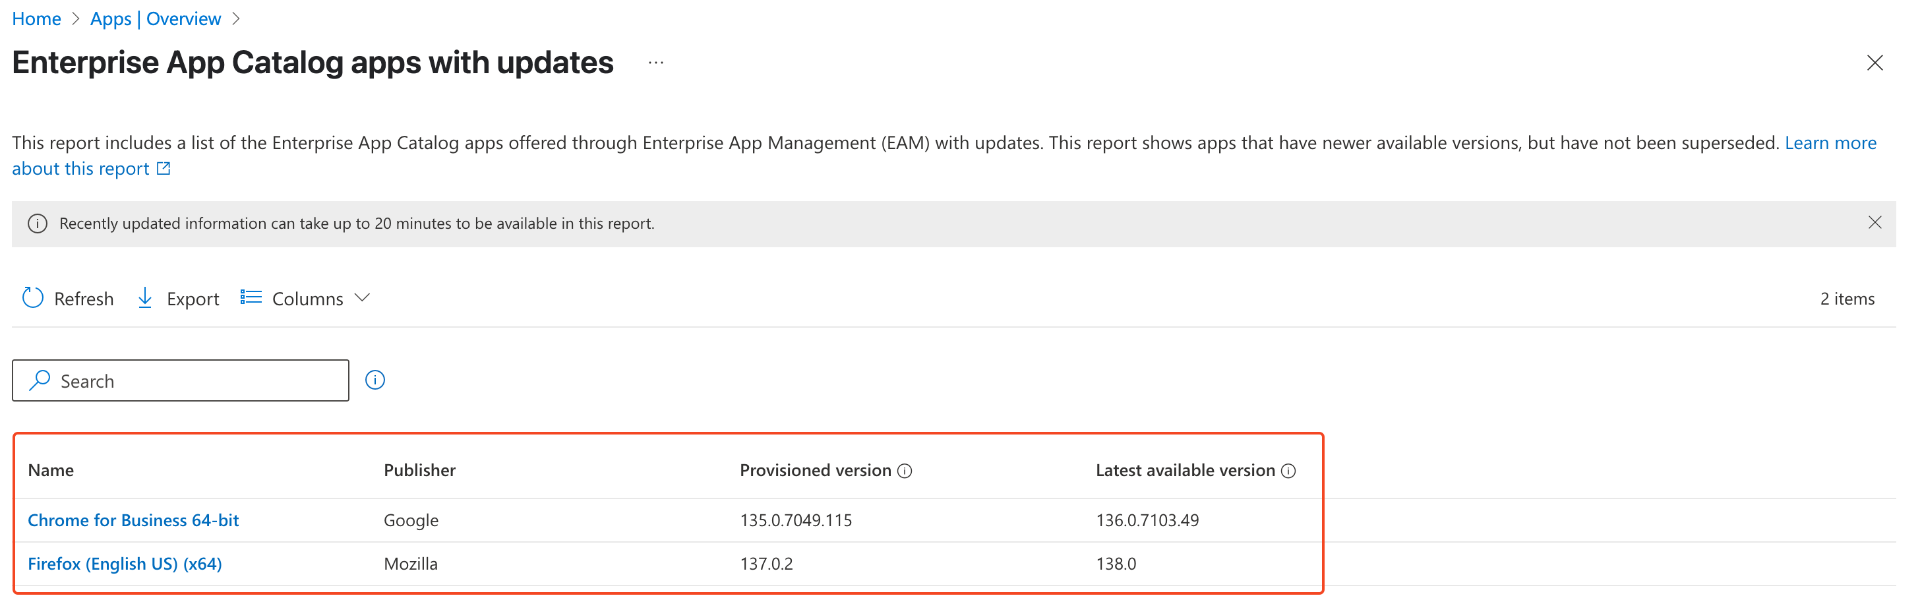Click the Refresh button label

pyautogui.click(x=84, y=299)
